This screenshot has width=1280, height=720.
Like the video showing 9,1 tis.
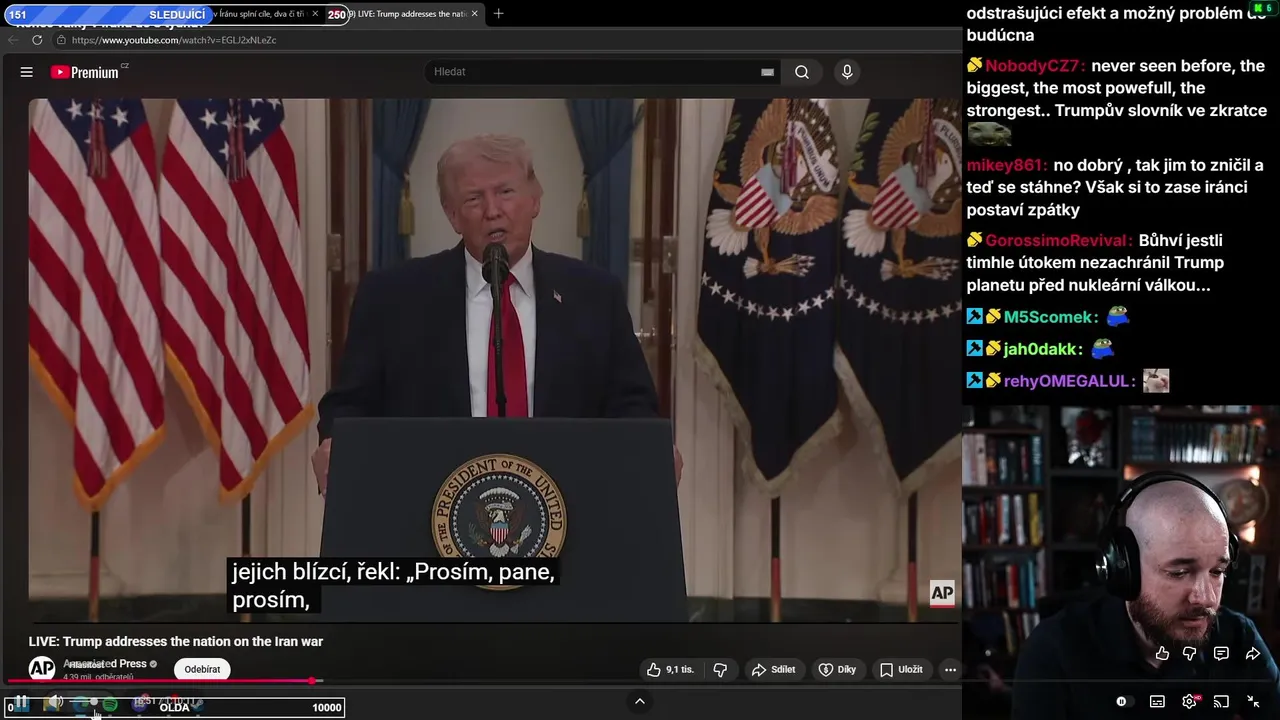pos(670,669)
